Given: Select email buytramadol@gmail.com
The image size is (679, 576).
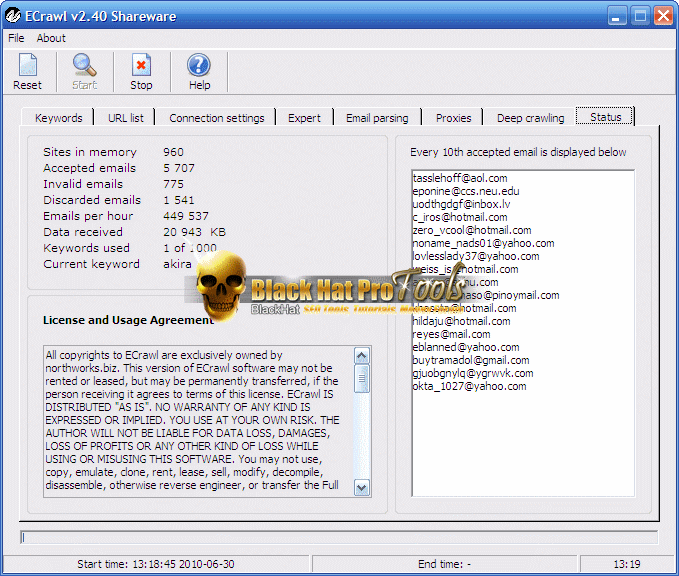Looking at the screenshot, I should 471,360.
